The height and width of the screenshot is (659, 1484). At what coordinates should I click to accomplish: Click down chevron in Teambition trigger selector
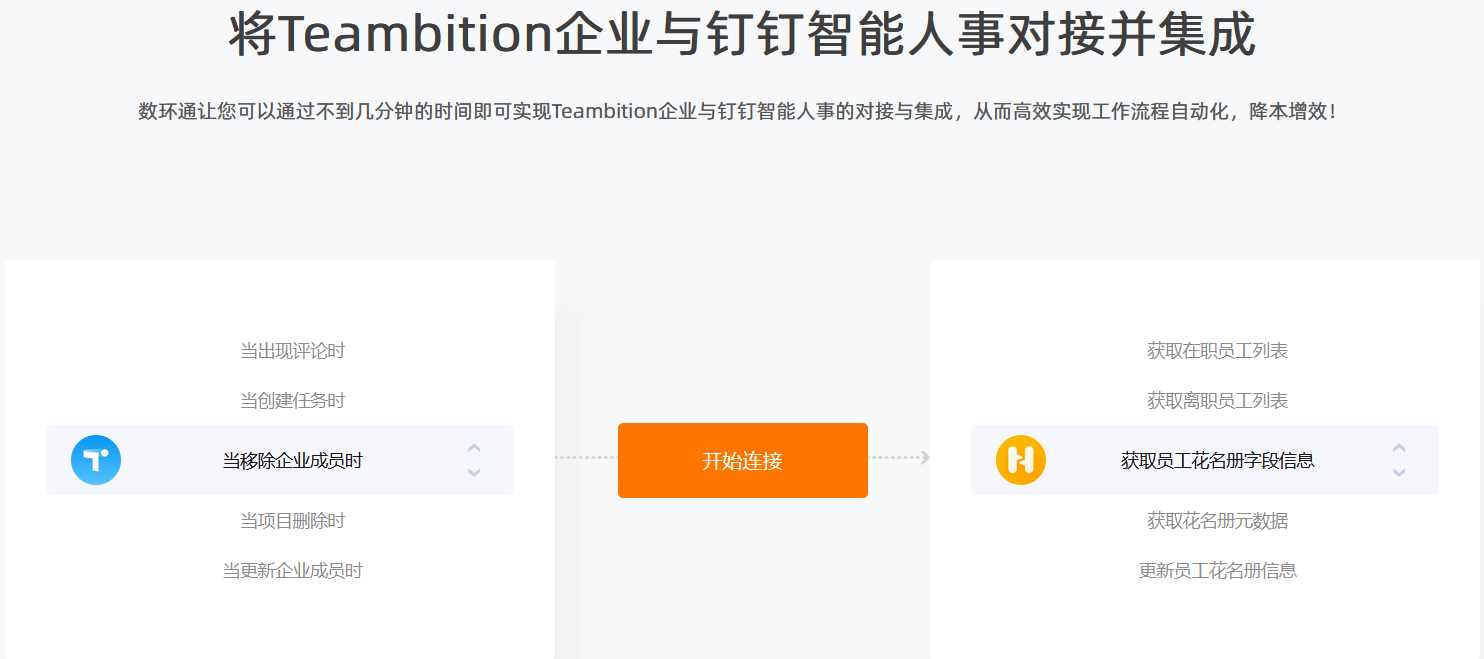pos(474,472)
